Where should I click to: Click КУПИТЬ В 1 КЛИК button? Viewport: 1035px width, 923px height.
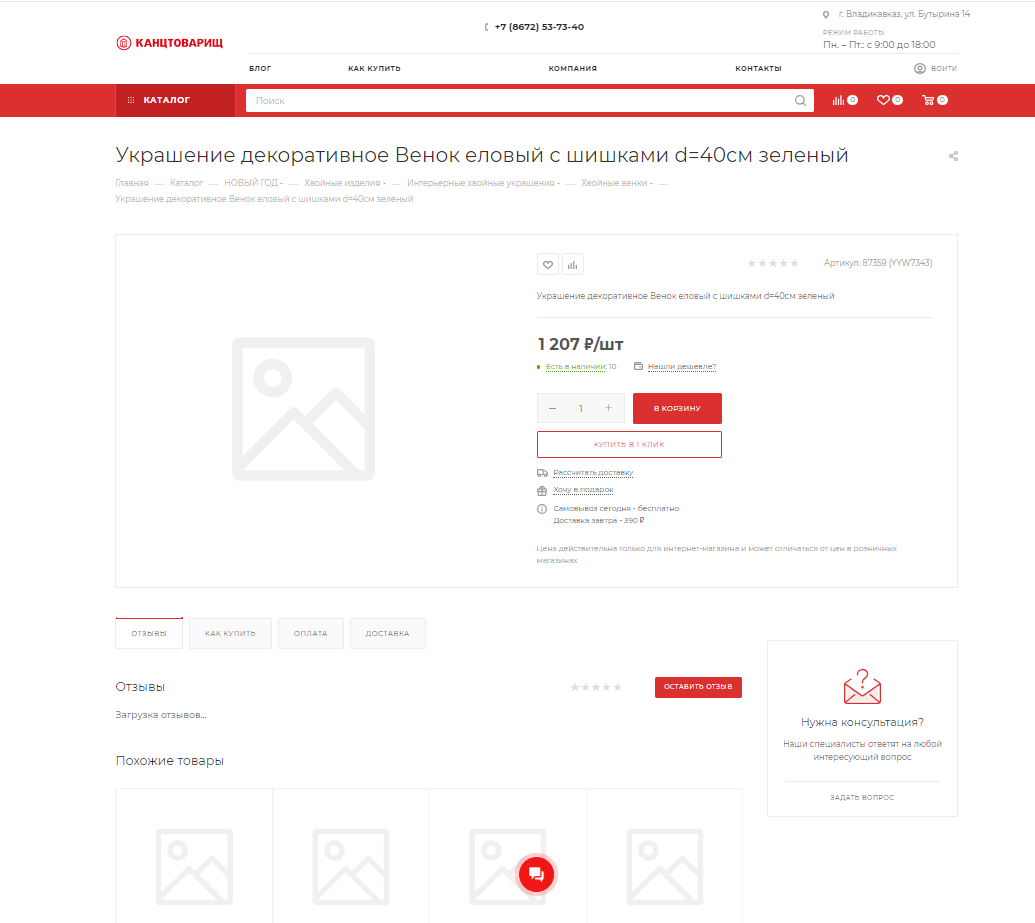coord(629,444)
